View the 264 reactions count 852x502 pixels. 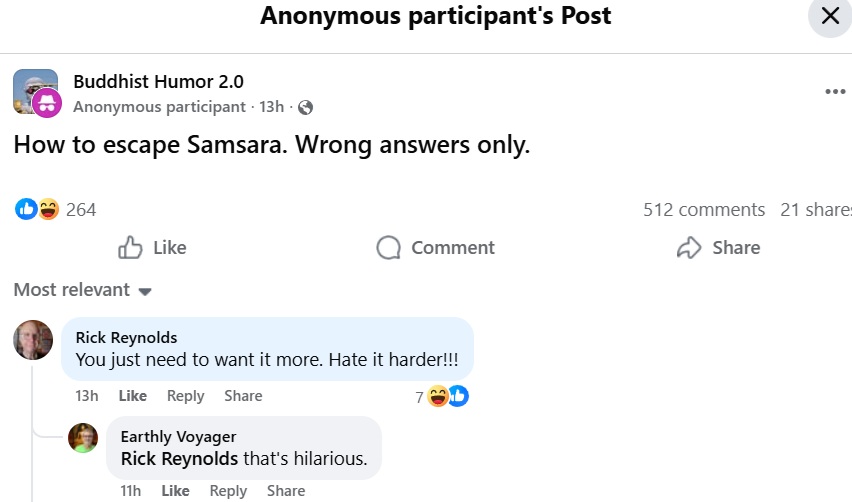tap(81, 209)
